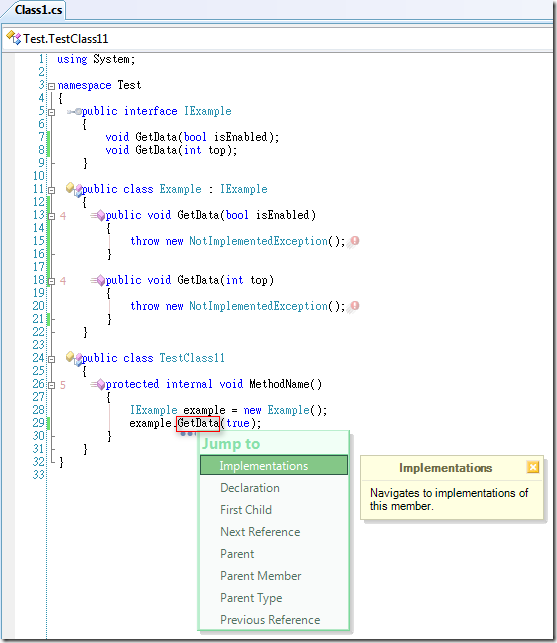Screen dimensions: 557x643
Task: Collapse the Example class block
Action: coord(52,190)
